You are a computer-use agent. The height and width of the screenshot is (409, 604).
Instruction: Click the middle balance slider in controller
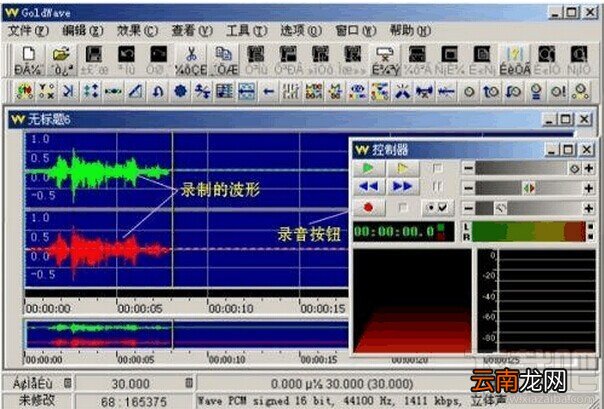[x=528, y=188]
